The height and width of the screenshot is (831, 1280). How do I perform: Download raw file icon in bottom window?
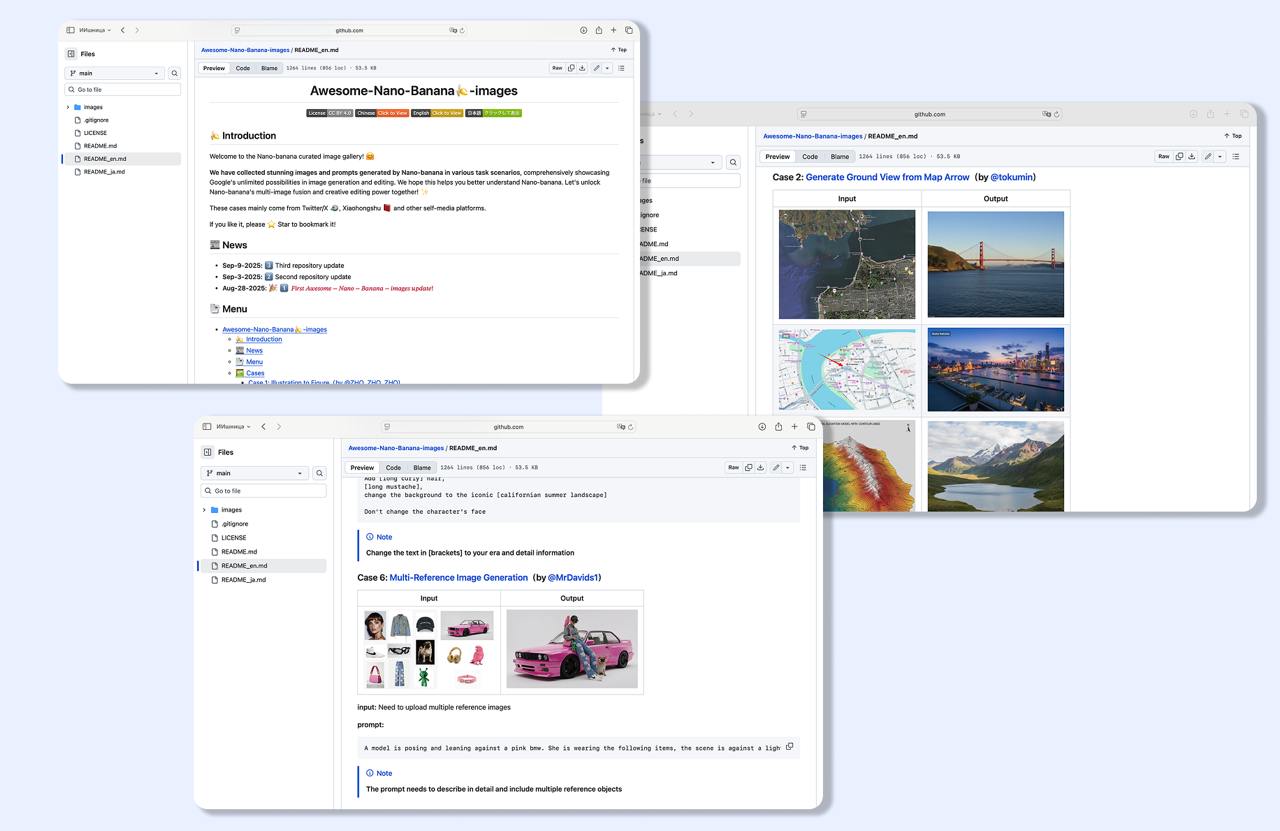click(x=760, y=467)
